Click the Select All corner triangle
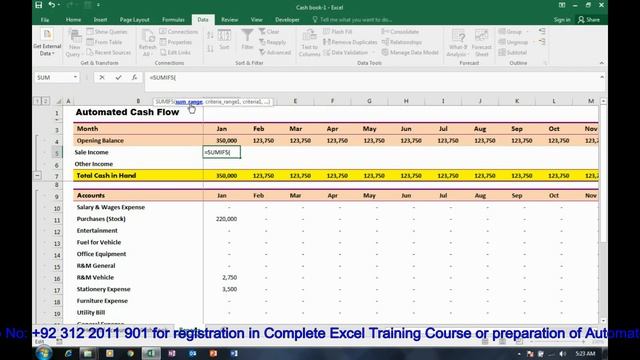 58,101
